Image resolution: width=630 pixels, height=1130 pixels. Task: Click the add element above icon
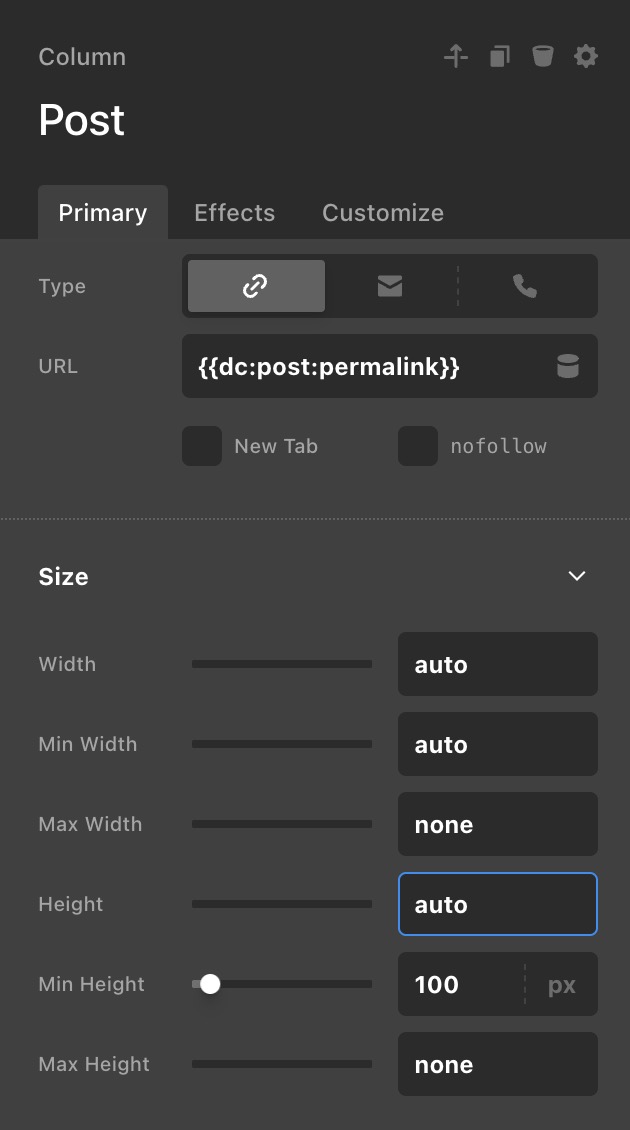(456, 57)
